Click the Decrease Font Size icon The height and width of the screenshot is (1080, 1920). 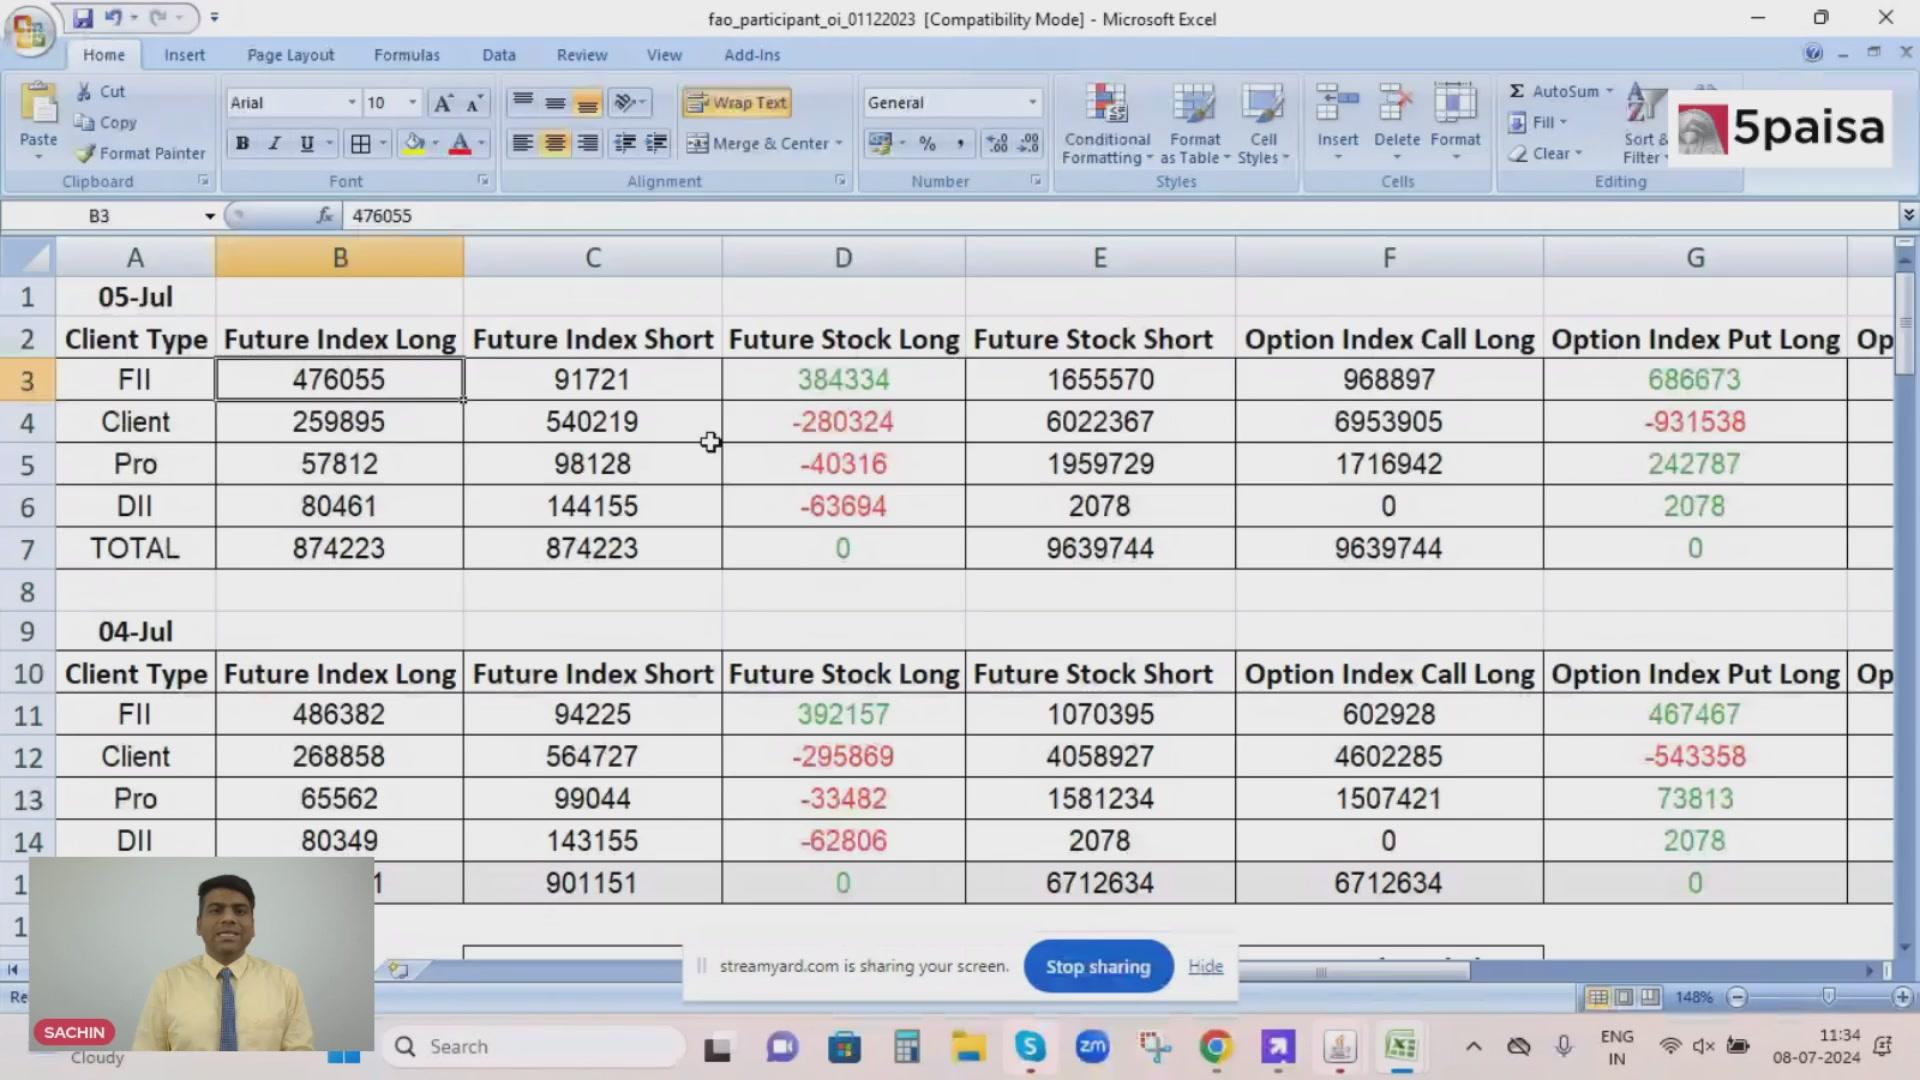pos(474,102)
